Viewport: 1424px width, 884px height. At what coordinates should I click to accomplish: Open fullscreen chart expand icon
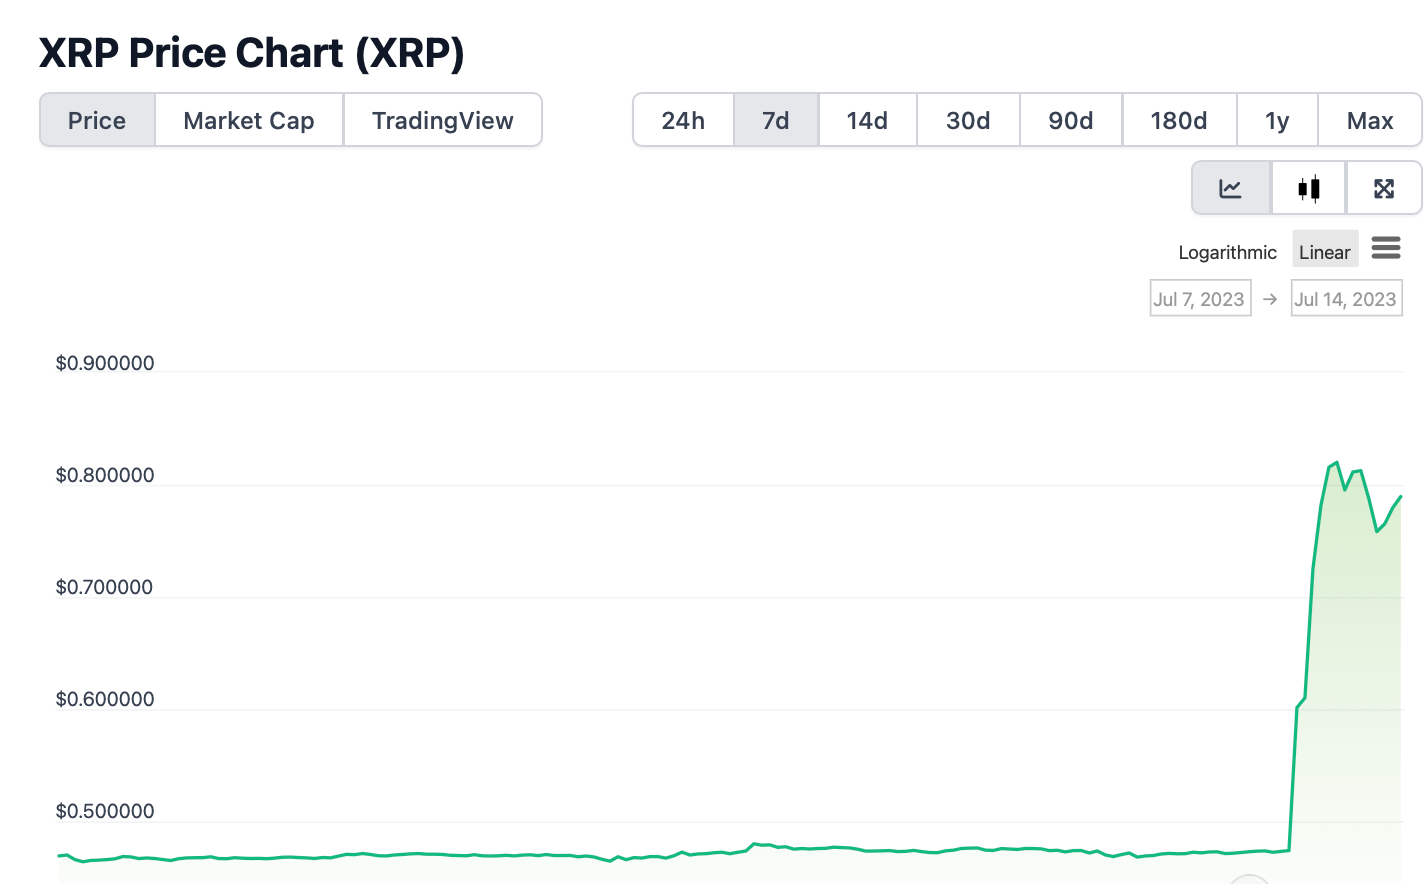point(1384,188)
